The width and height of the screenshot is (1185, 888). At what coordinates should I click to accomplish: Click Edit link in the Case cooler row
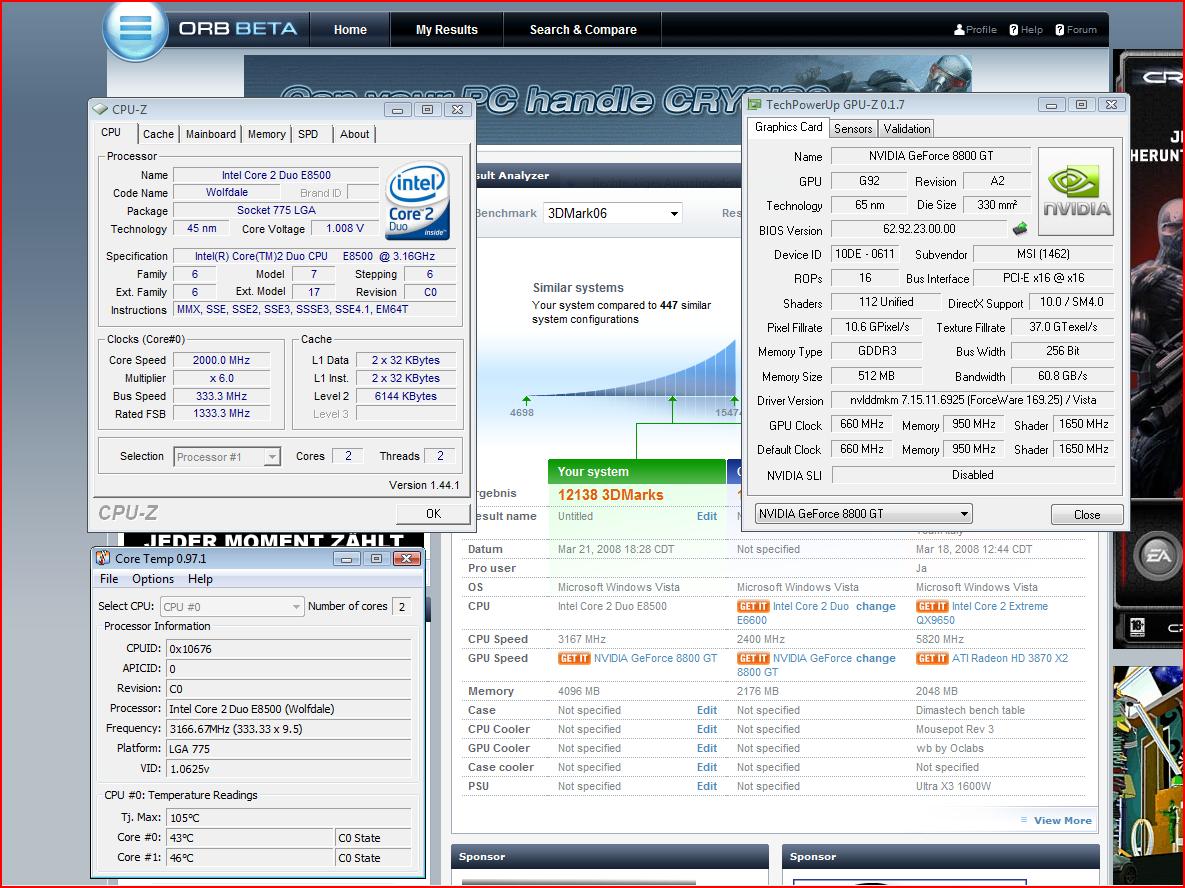tap(707, 767)
